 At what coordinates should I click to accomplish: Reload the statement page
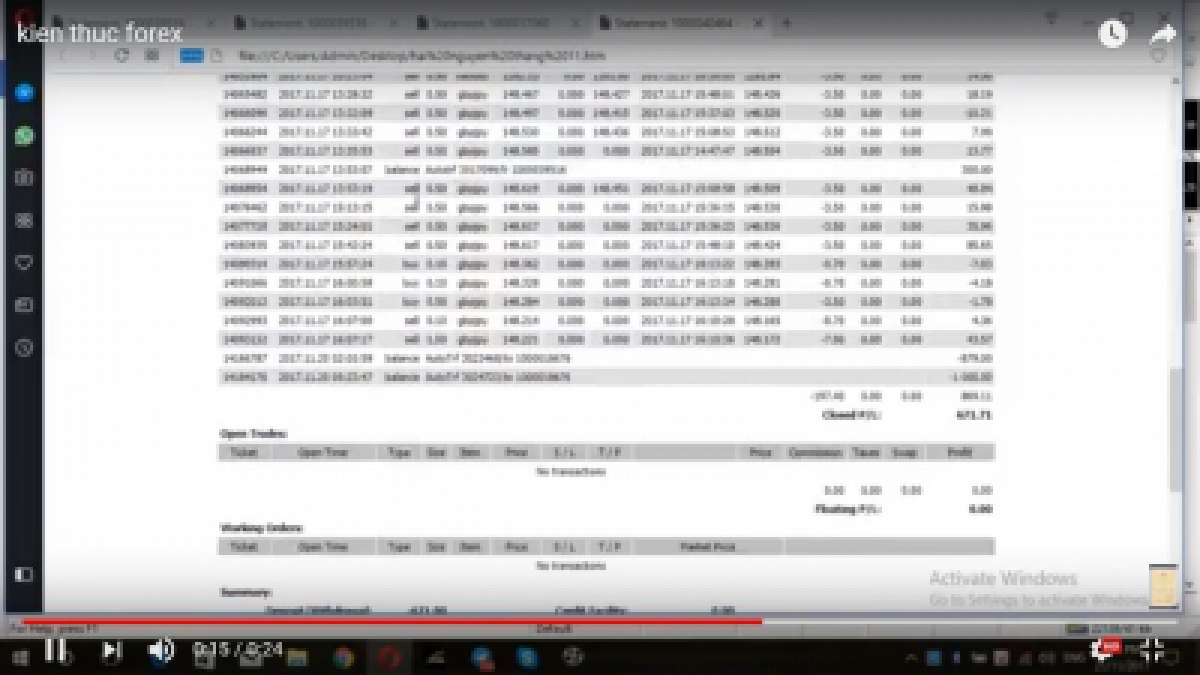[x=121, y=56]
